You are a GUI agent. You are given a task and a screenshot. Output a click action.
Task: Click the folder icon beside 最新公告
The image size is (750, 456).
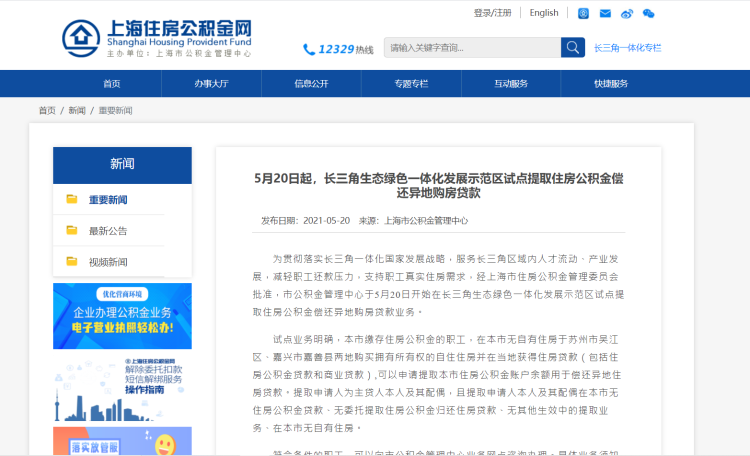point(72,230)
